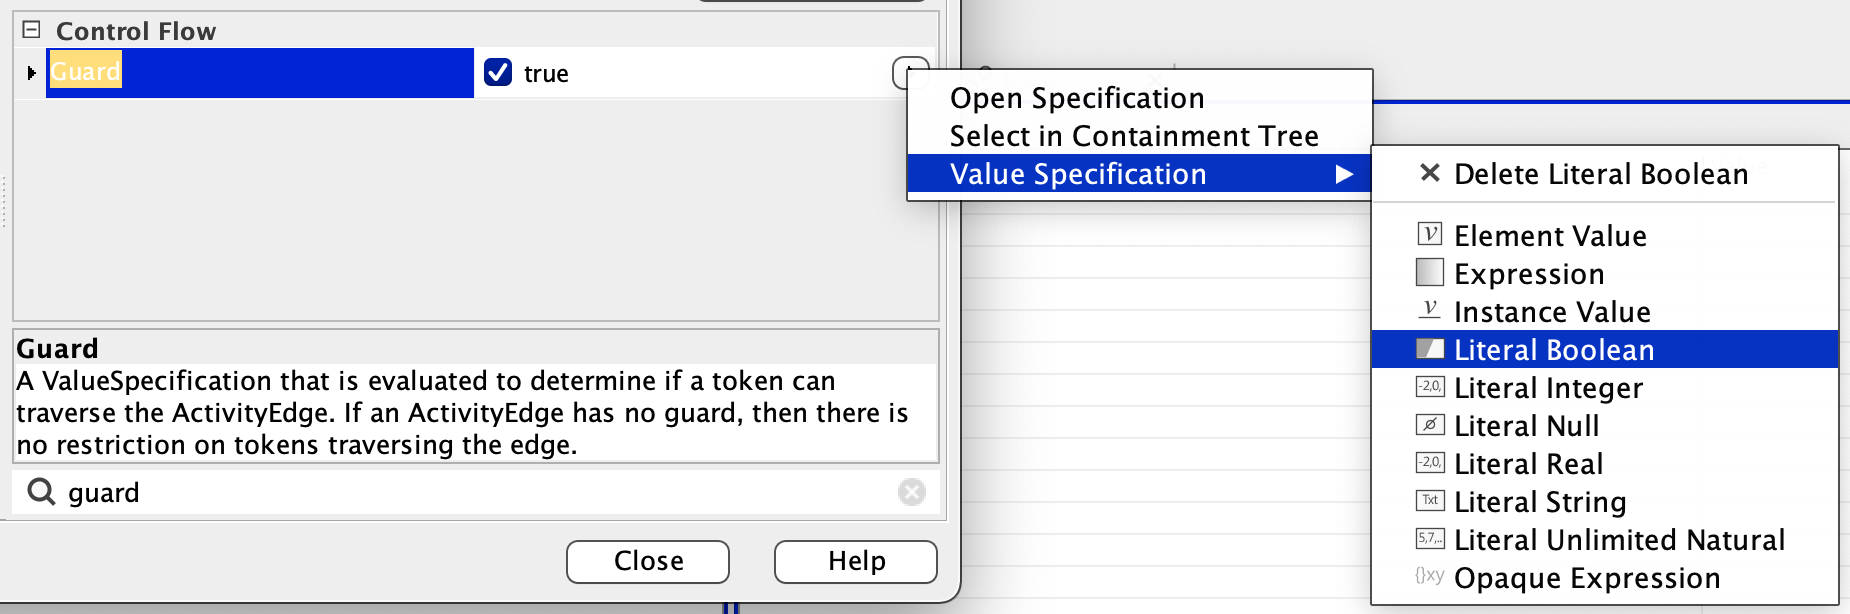This screenshot has height=614, width=1850.
Task: Select Literal Real menu entry
Action: coord(1528,464)
